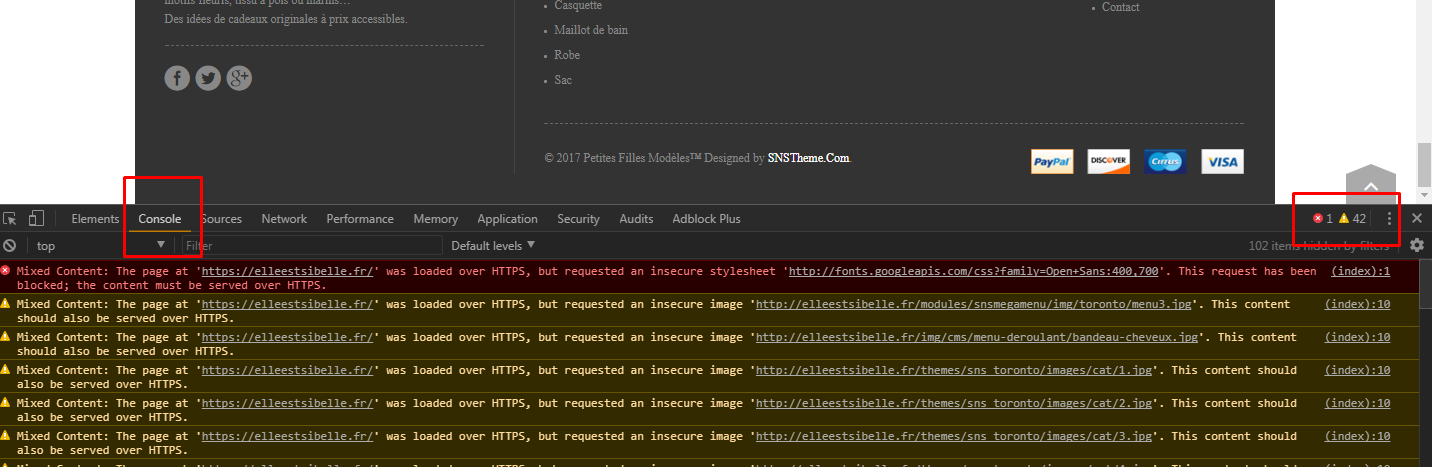Clear the console with the ban icon

[9, 245]
